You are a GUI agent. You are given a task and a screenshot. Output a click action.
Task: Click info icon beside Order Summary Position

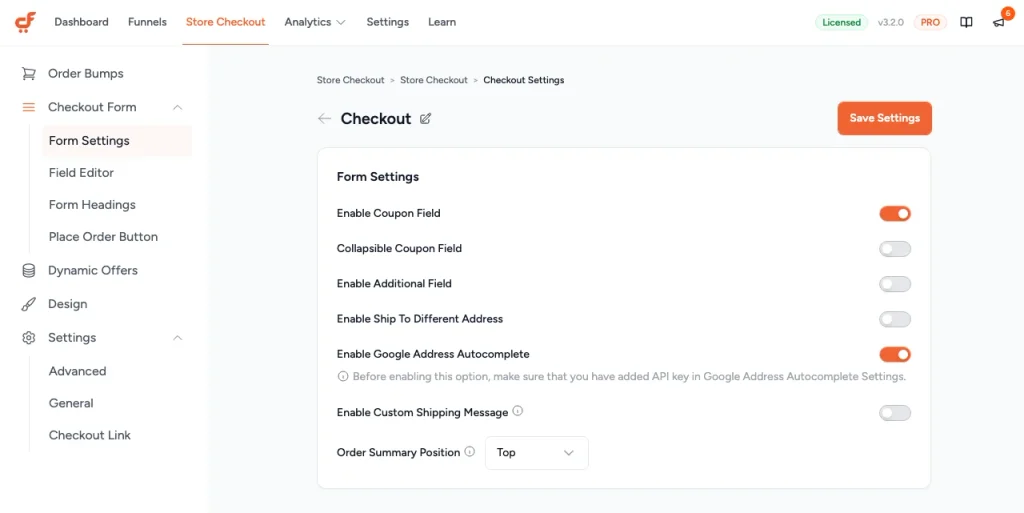(x=470, y=451)
